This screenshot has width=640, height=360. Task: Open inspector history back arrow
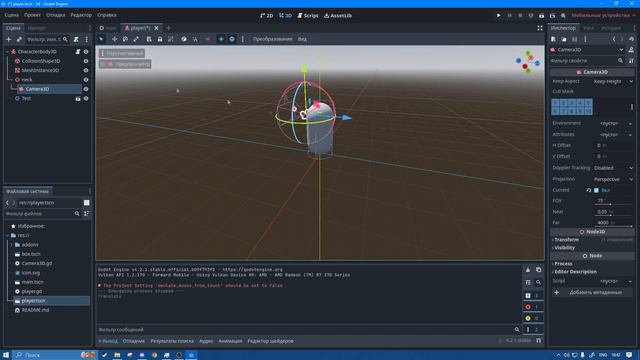pyautogui.click(x=613, y=39)
